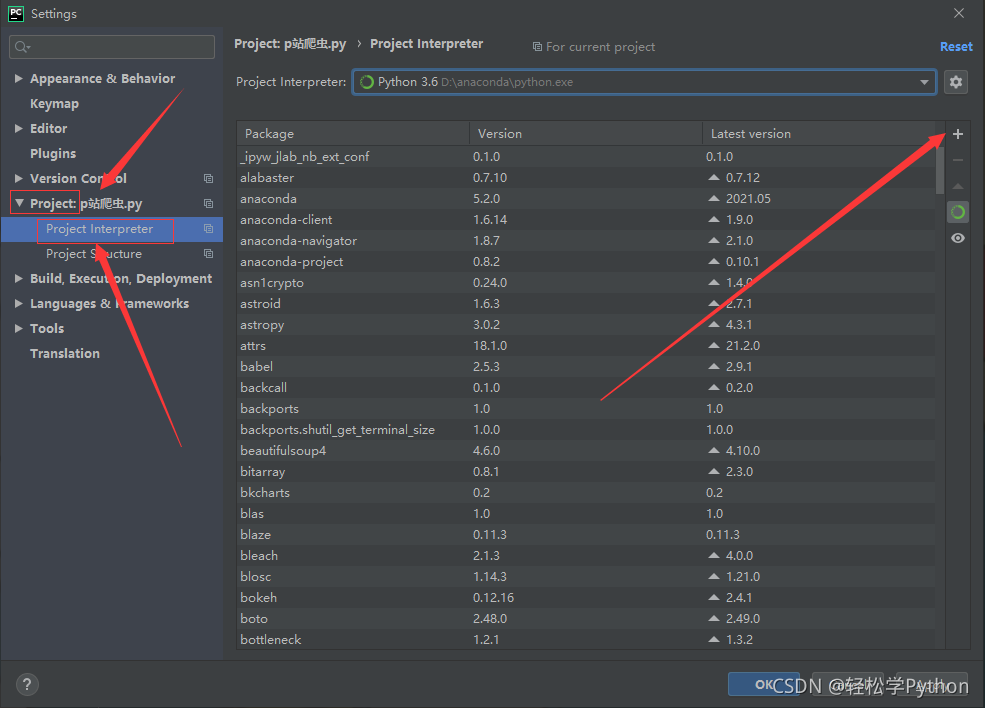Viewport: 985px width, 708px height.
Task: Click the upgrade arrow for beautifulsoup4
Action: [714, 450]
